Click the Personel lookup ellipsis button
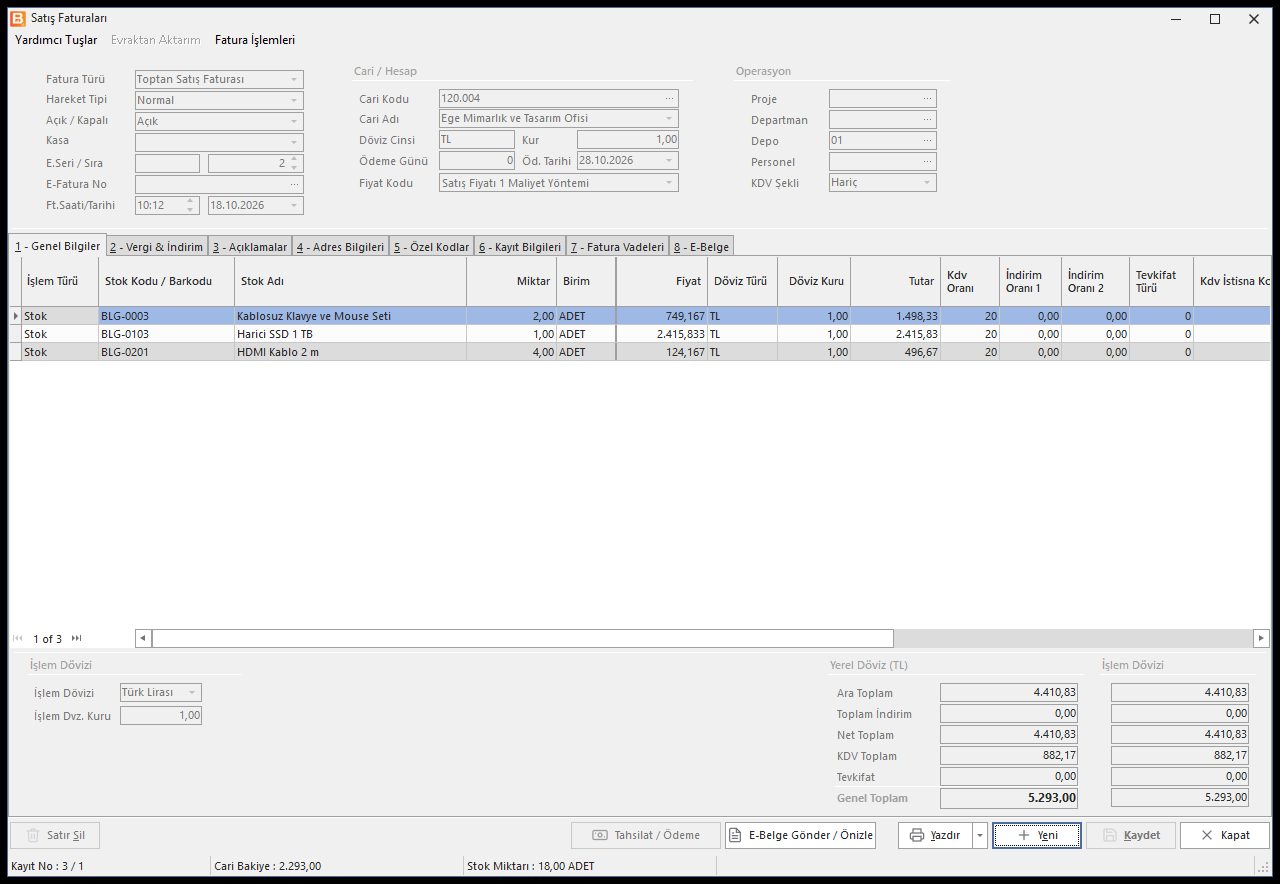 [x=928, y=161]
